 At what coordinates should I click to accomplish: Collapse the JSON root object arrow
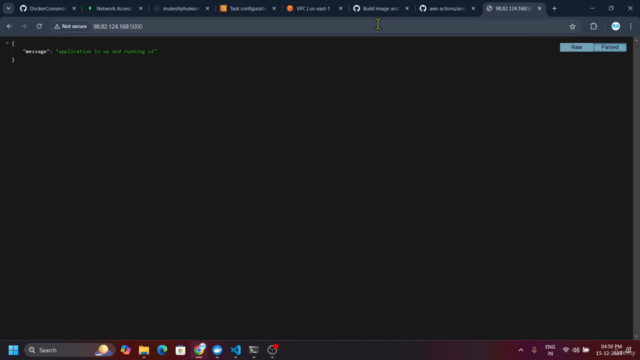(x=7, y=43)
